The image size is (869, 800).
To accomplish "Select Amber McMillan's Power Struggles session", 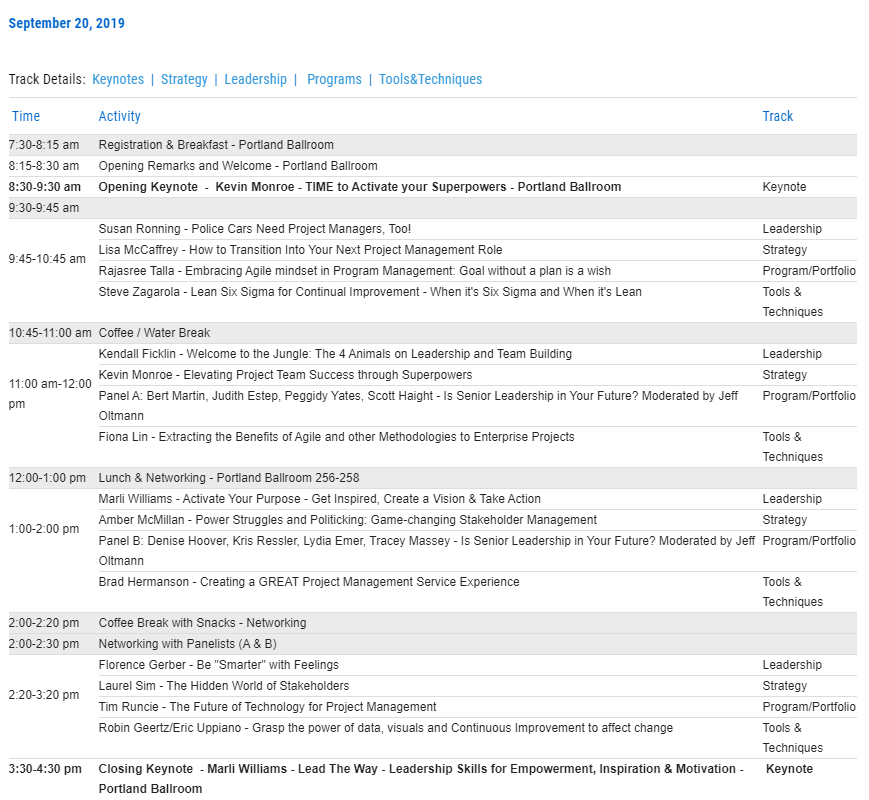I will [x=348, y=520].
